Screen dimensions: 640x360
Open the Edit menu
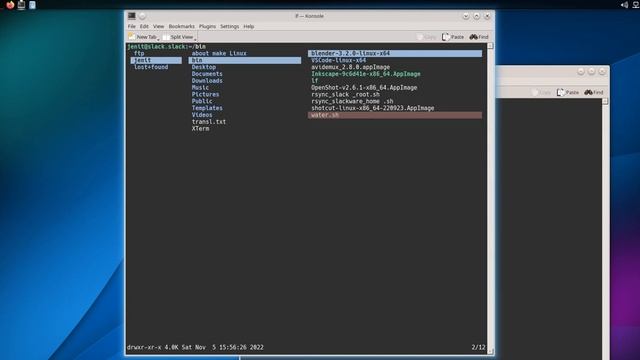(144, 26)
